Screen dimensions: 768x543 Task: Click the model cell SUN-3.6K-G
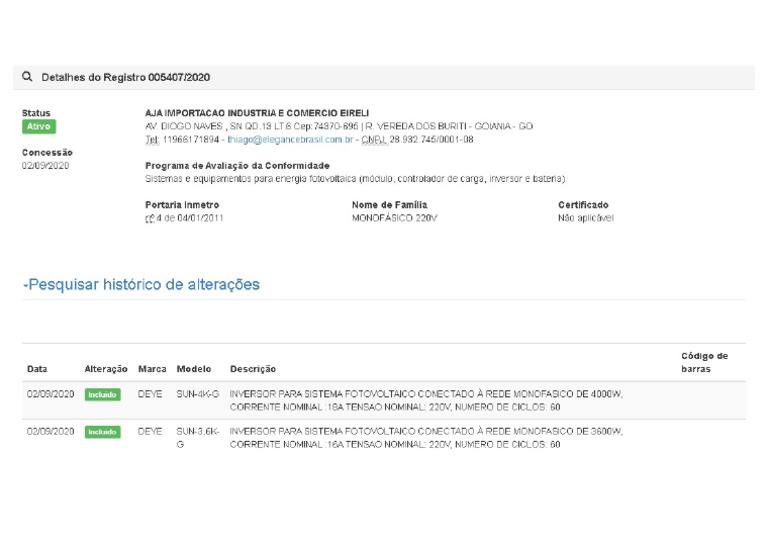click(198, 438)
